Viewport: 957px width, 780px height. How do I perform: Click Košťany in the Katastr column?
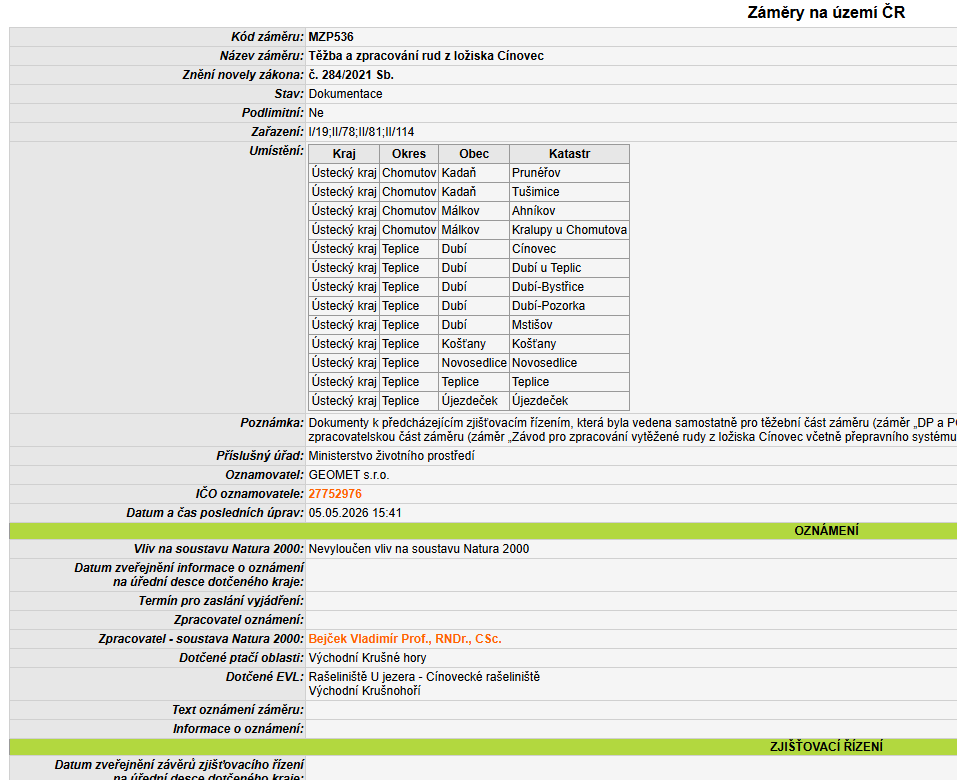tap(569, 344)
